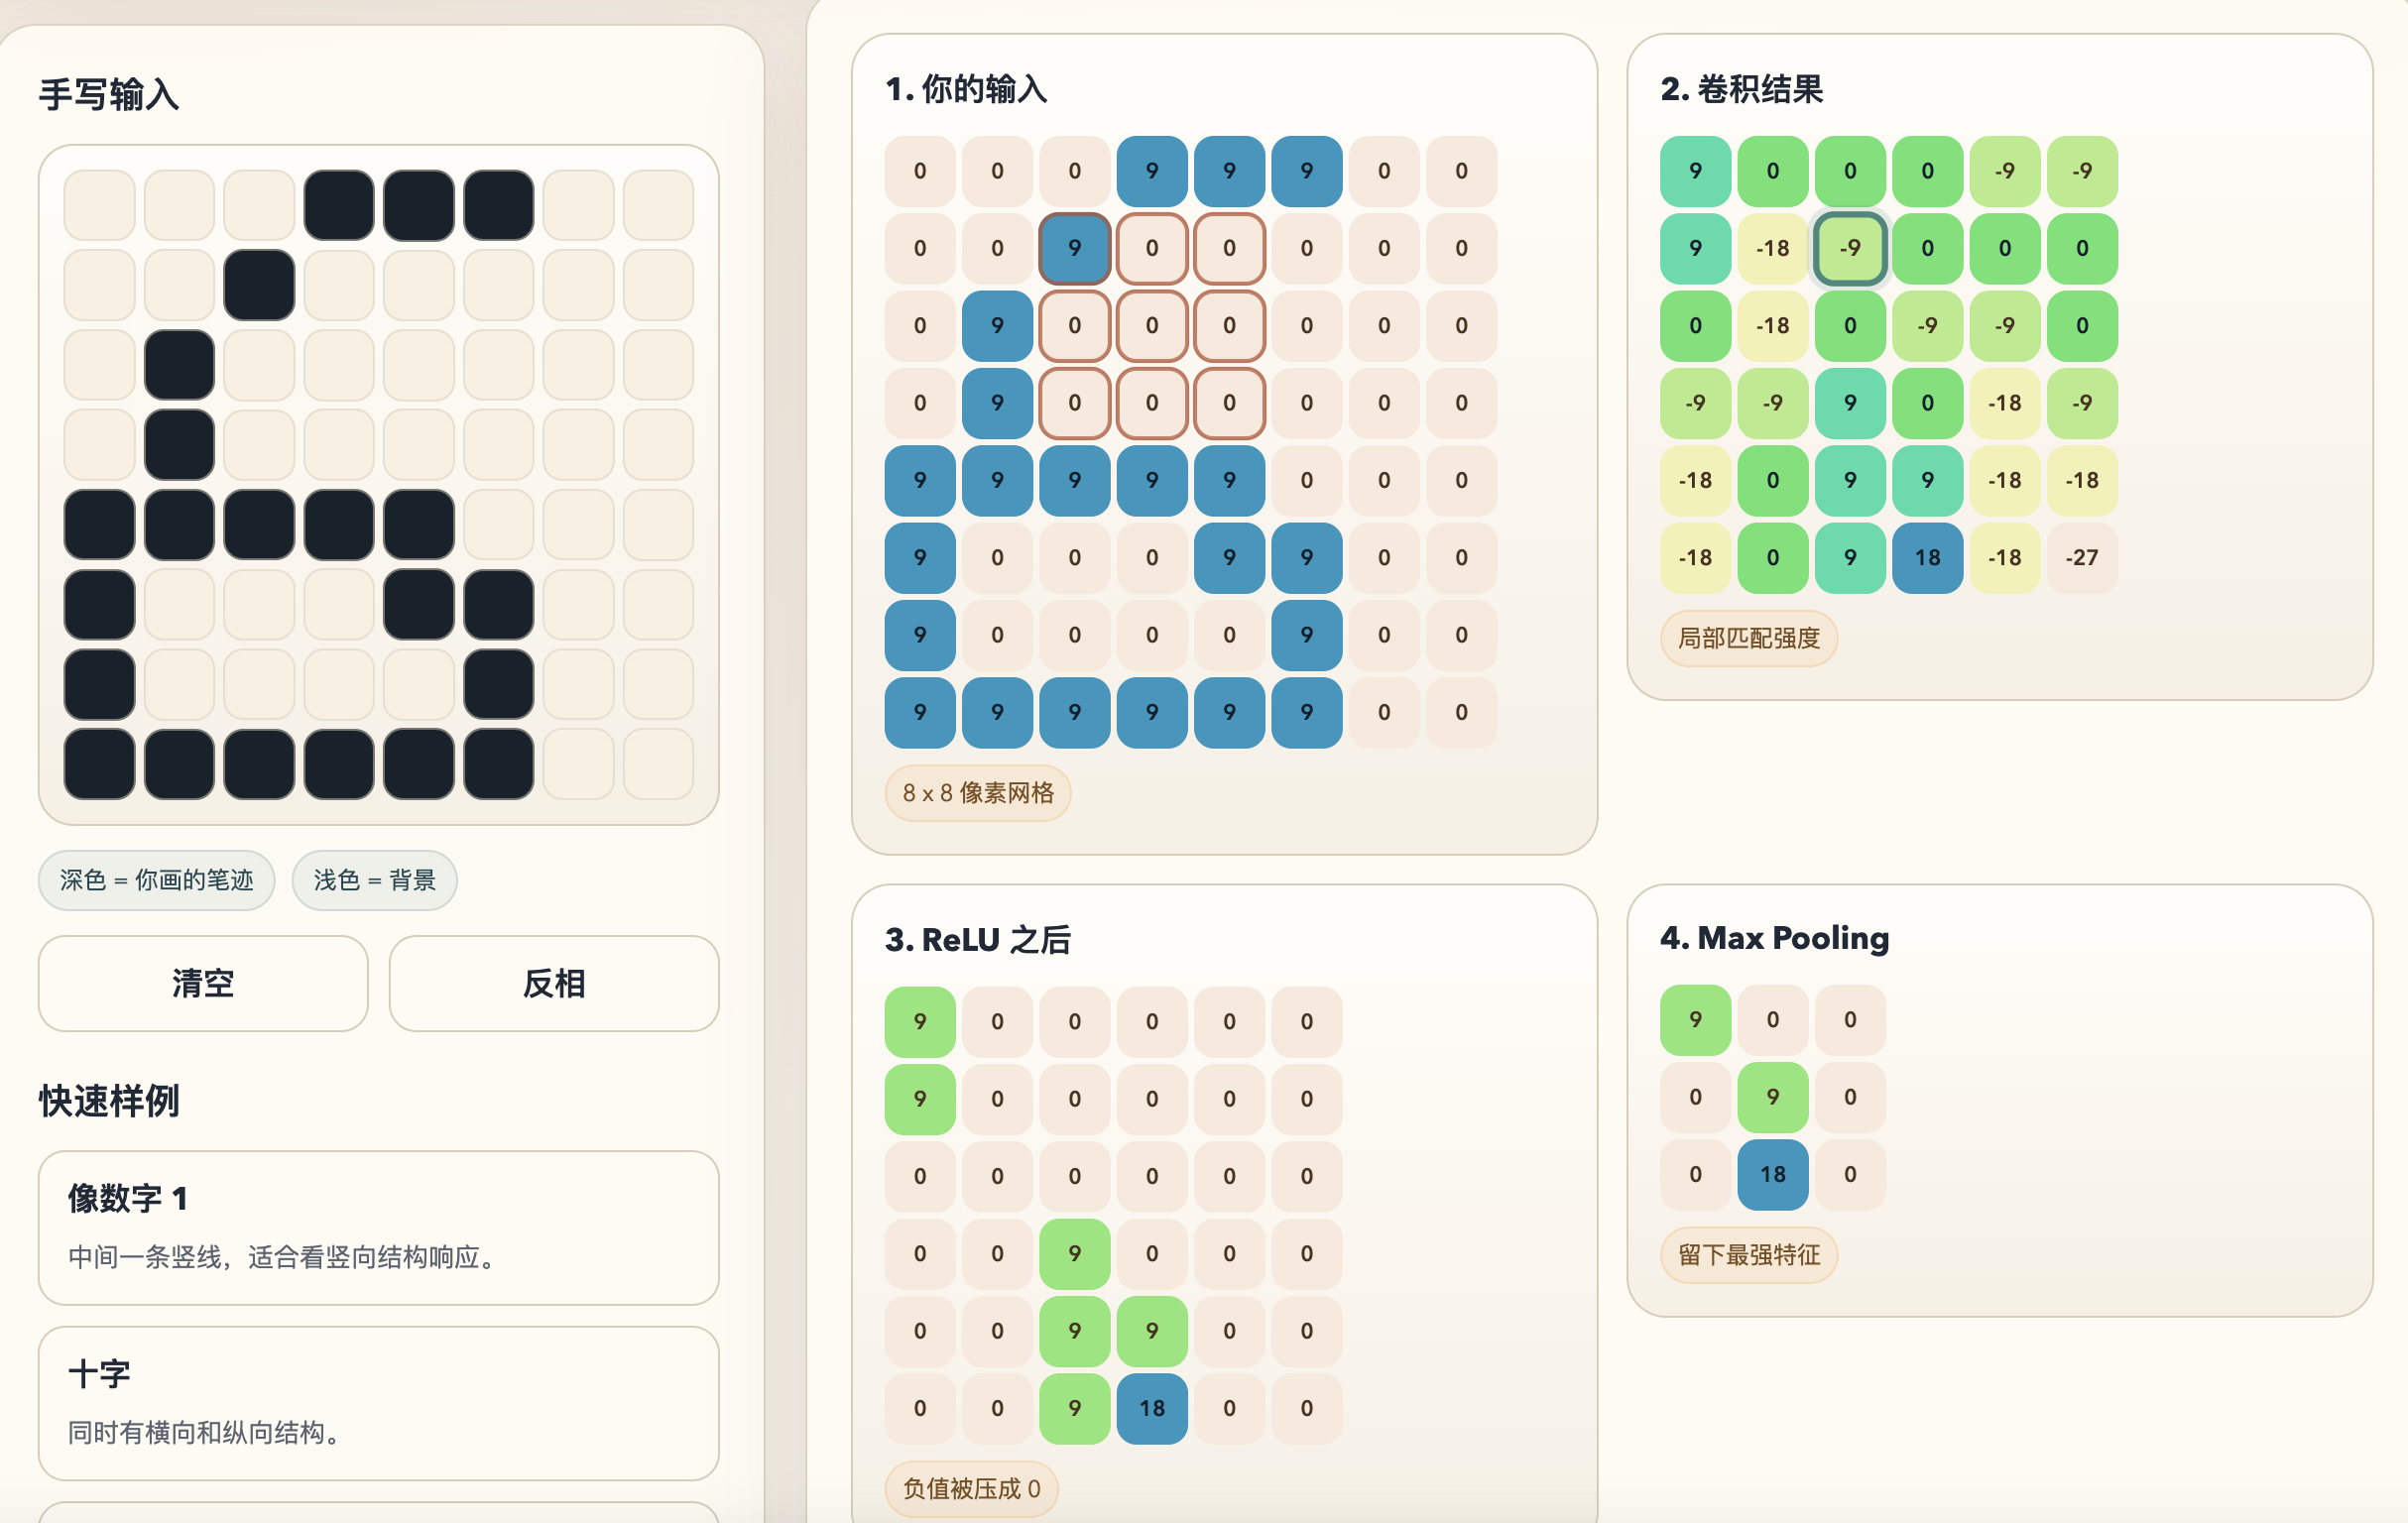Click the top-left 9 cell in Max Pooling

coord(1695,1019)
